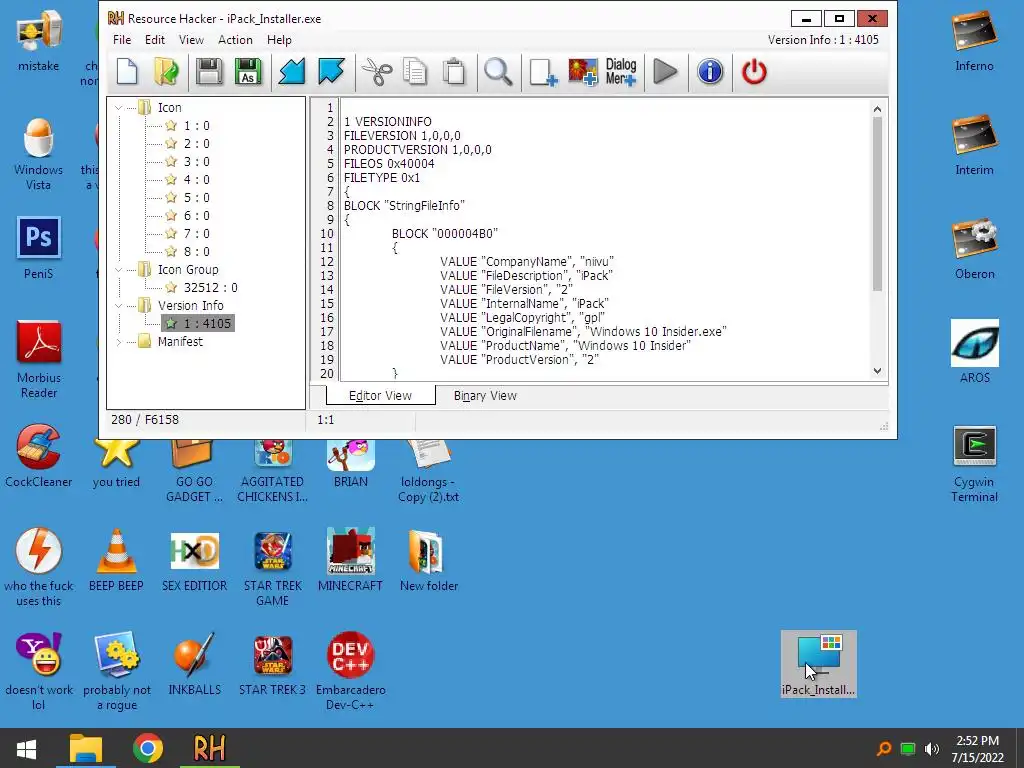Click the Paste clipboard icon
The height and width of the screenshot is (768, 1024).
(454, 72)
